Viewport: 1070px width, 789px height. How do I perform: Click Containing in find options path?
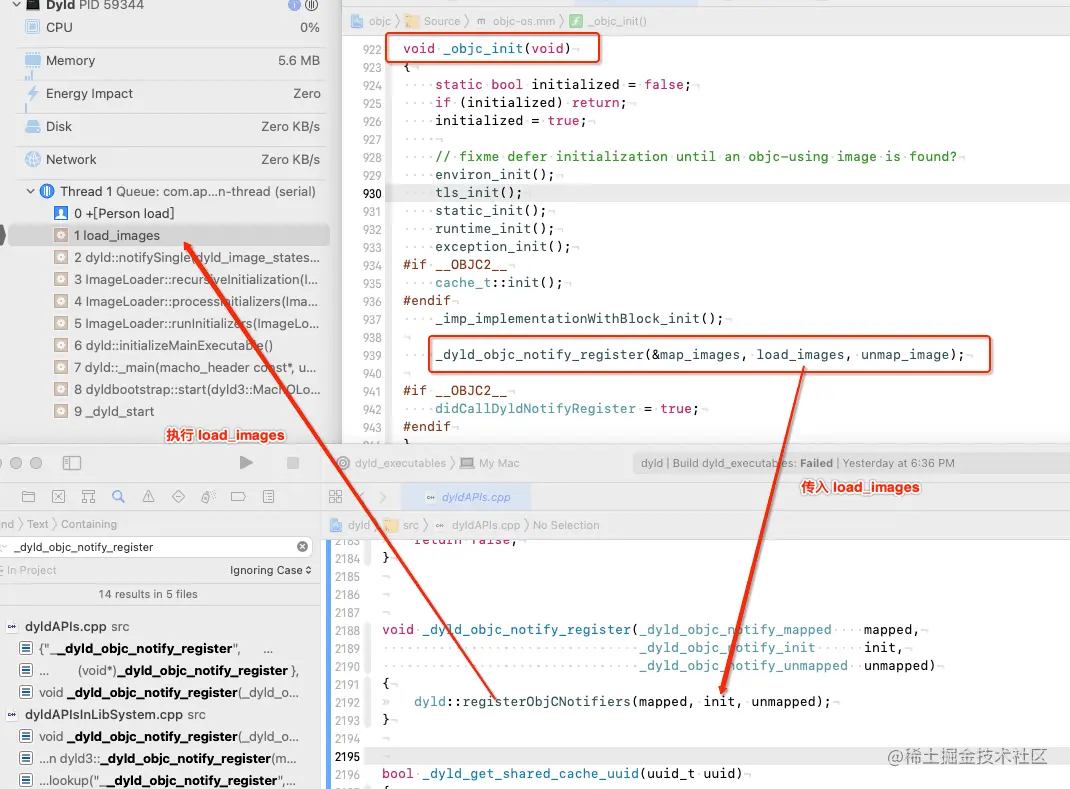89,524
